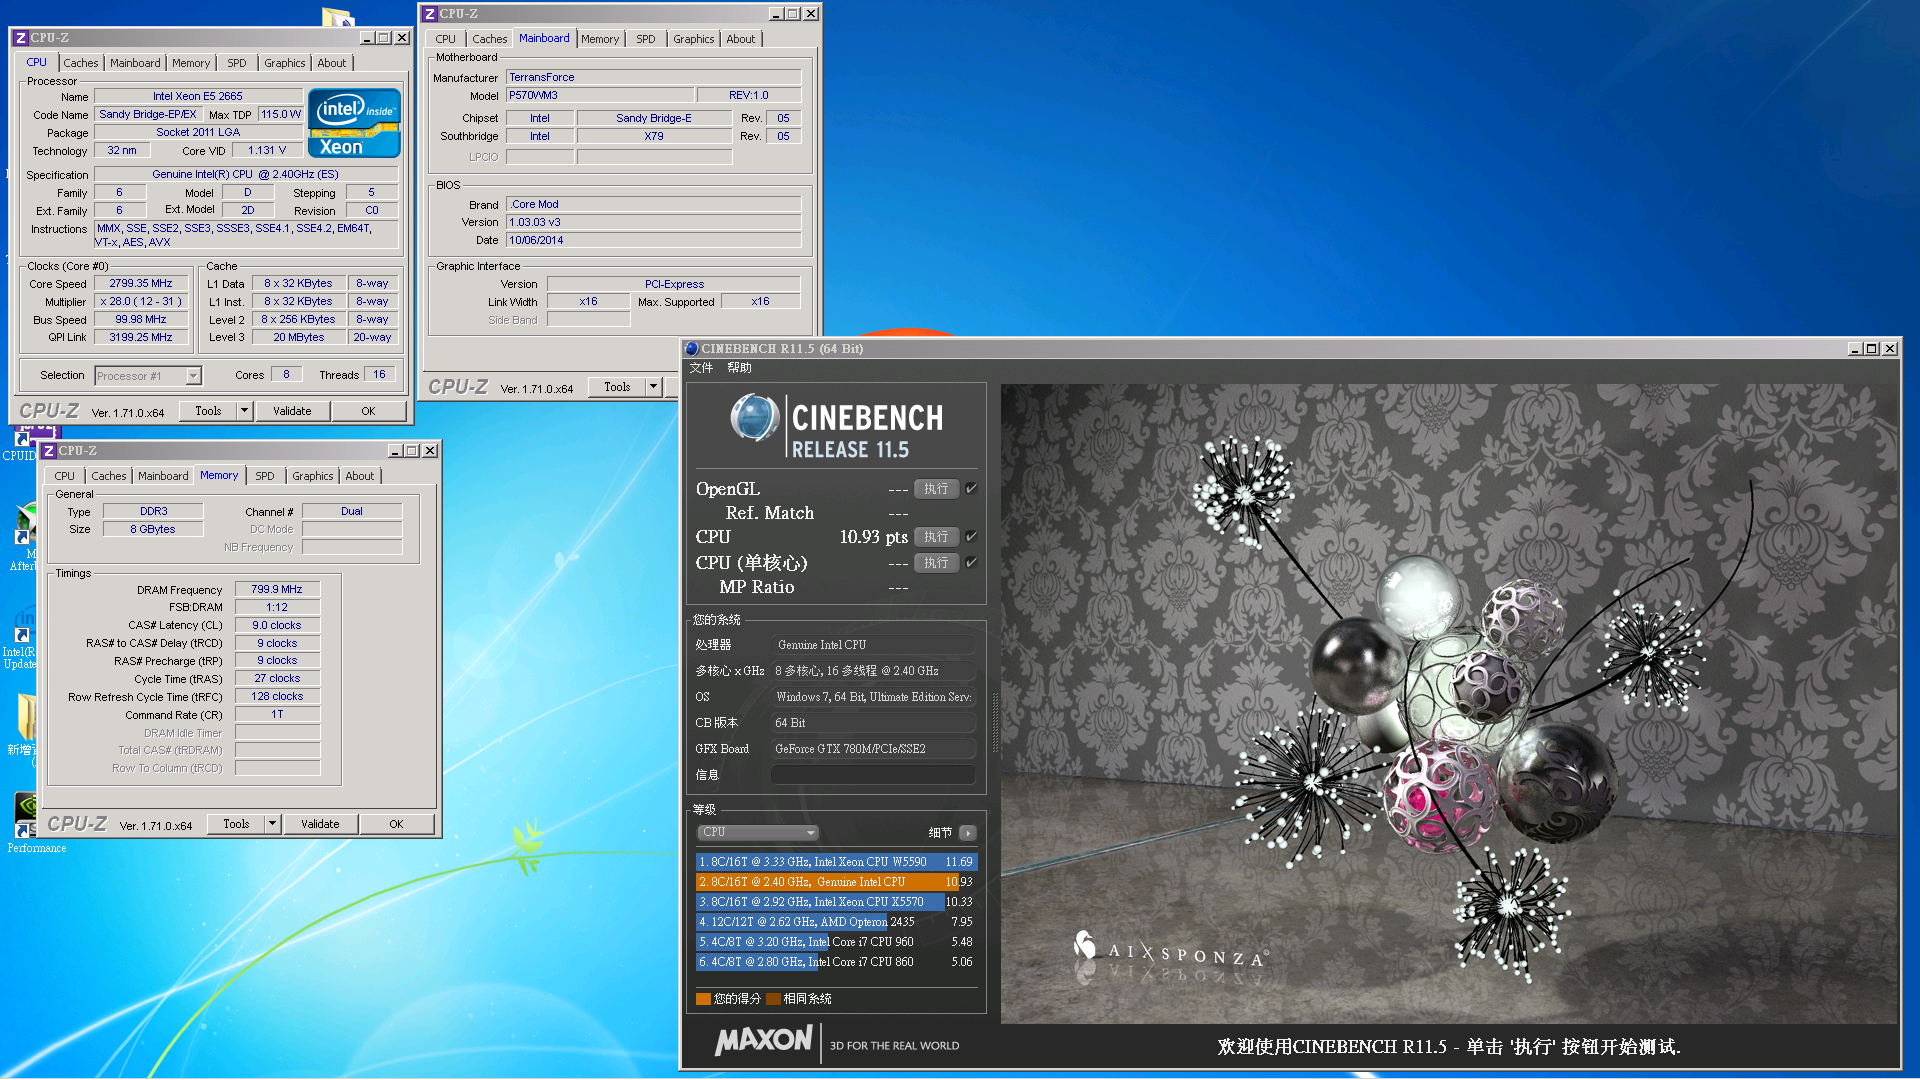Run the OpenGL benchmark with 执行

pos(936,489)
